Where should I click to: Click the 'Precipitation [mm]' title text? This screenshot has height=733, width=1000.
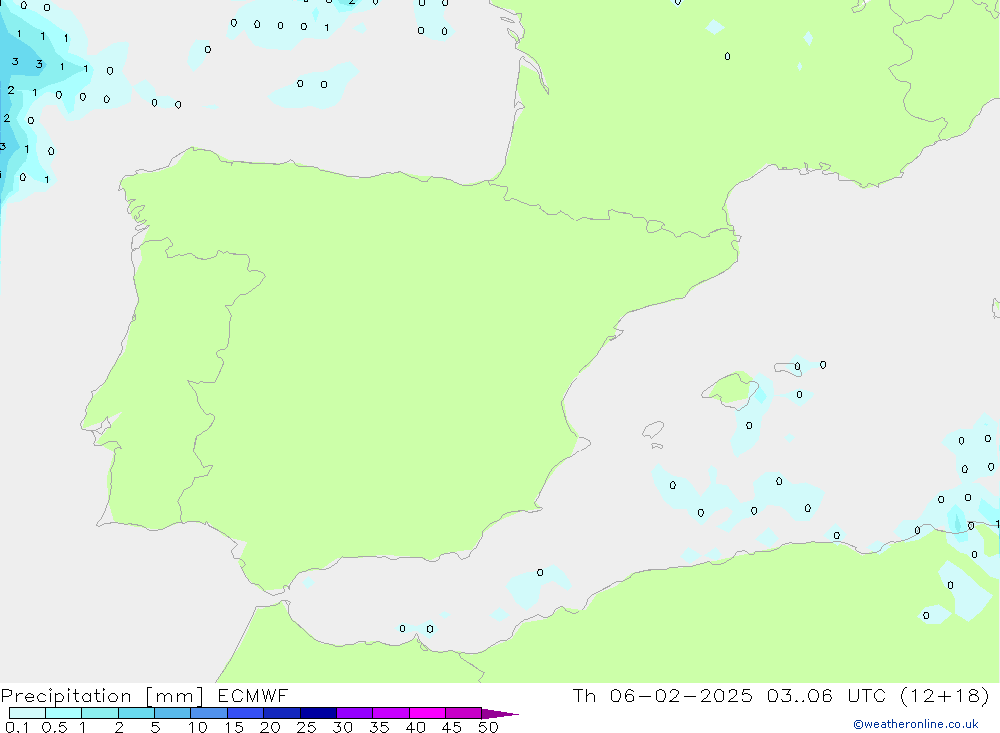[102, 696]
